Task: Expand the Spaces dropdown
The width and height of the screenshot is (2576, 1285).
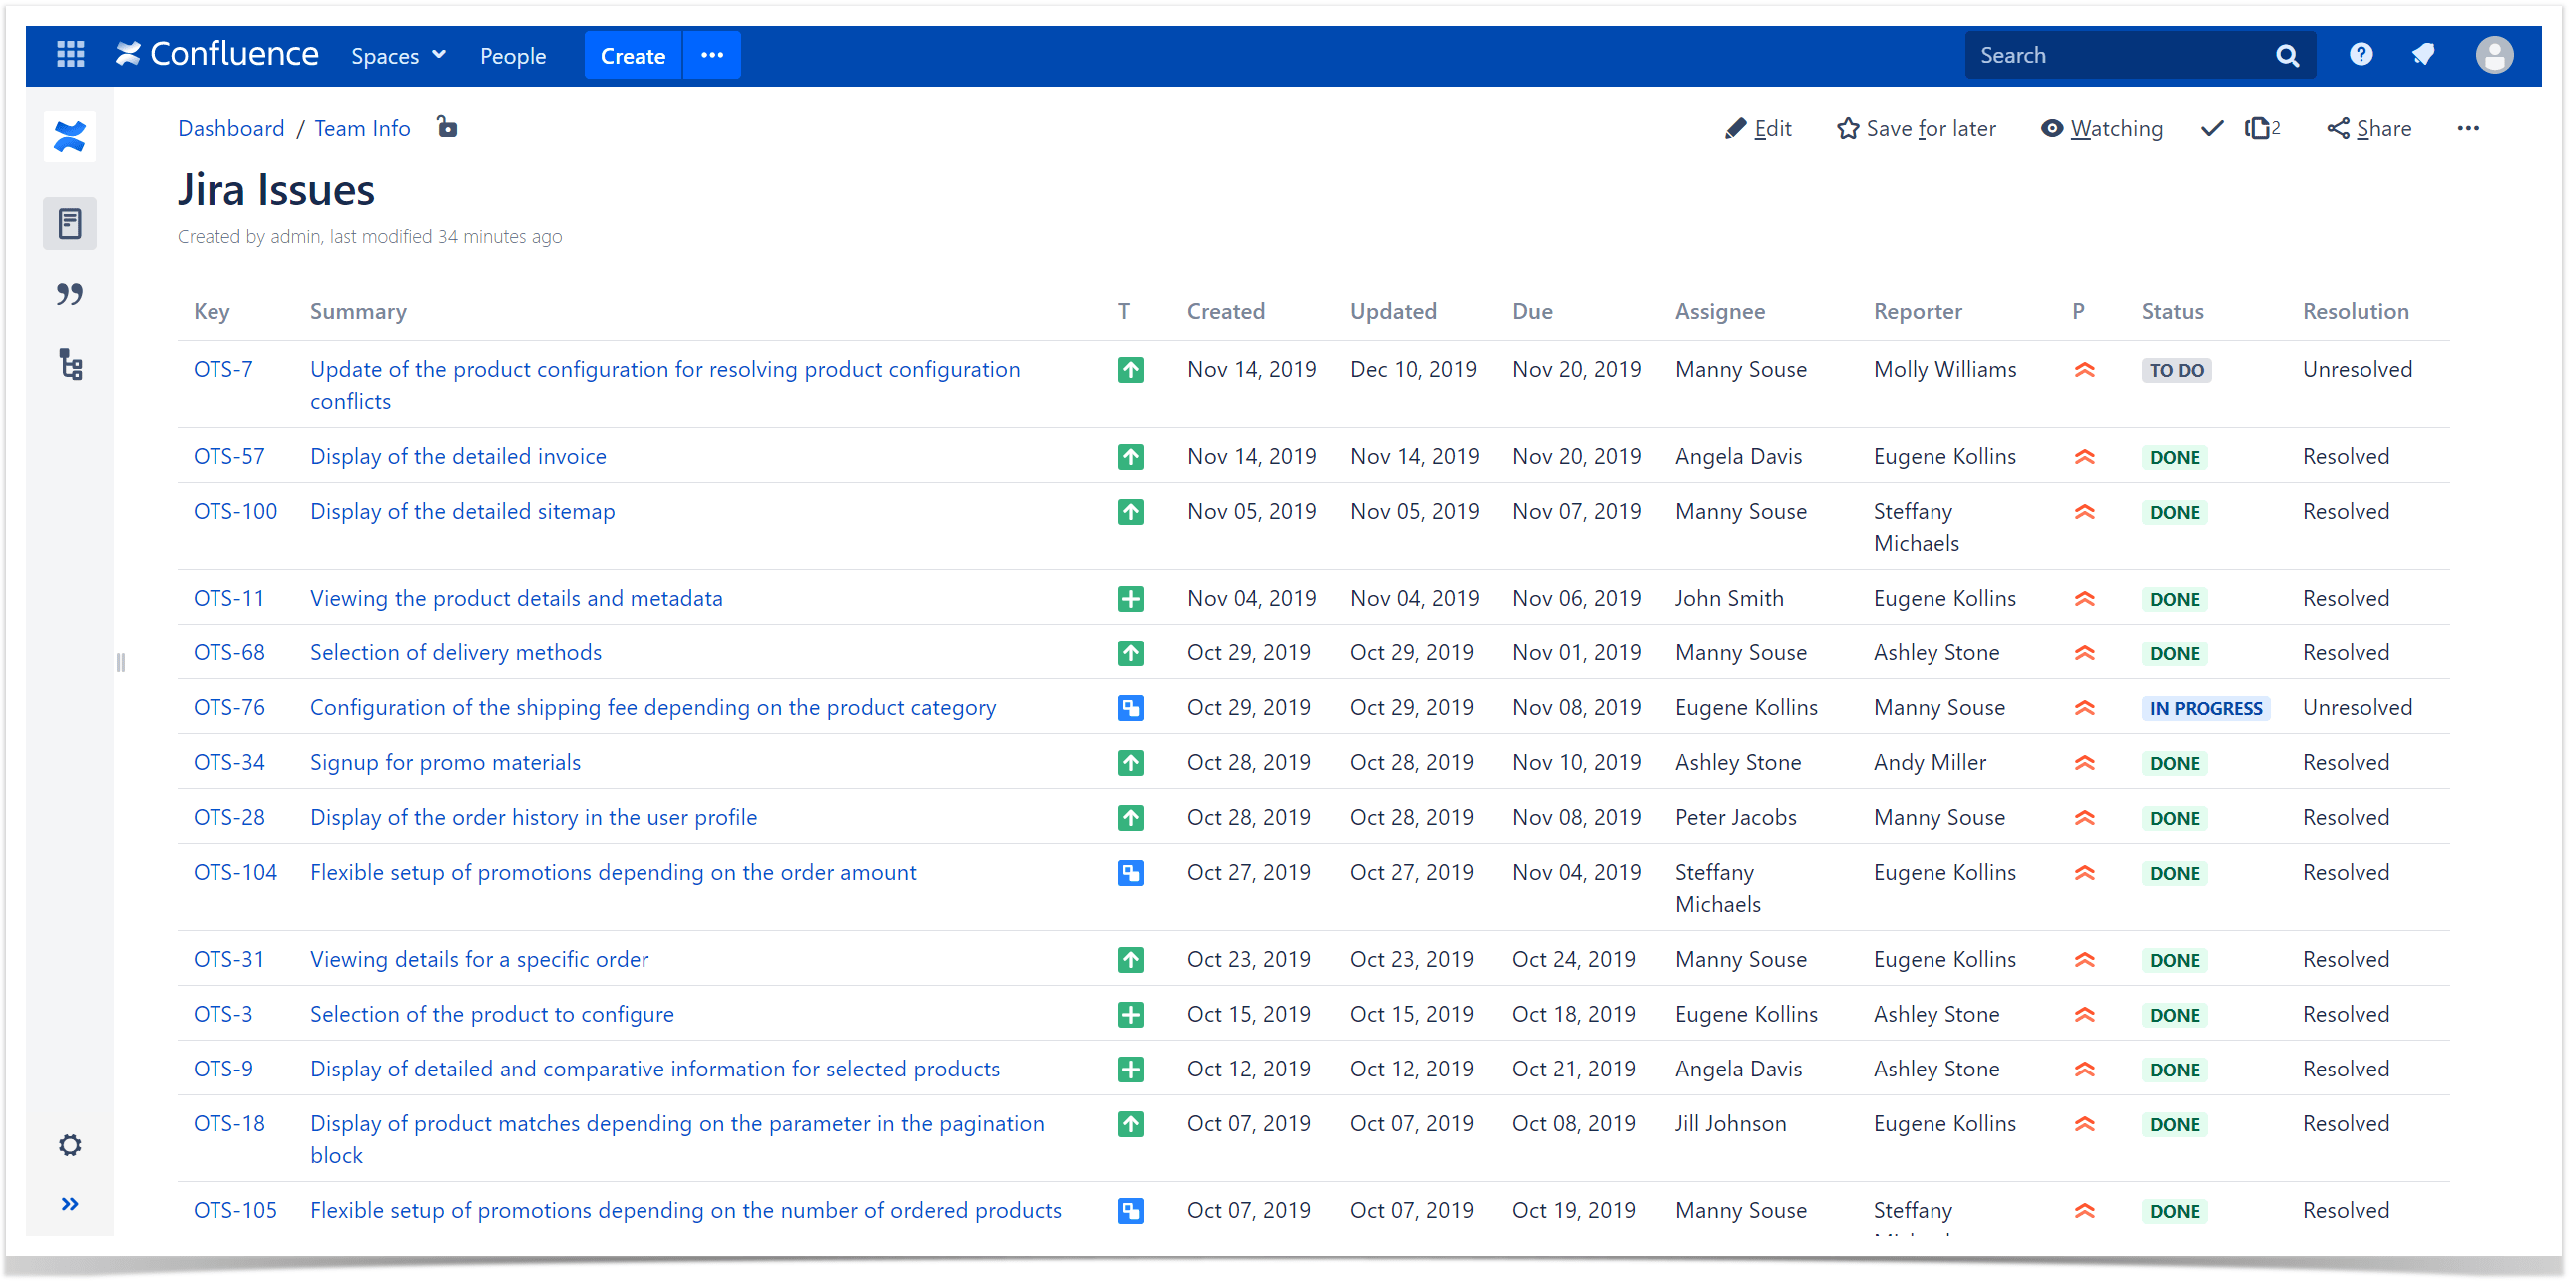Action: [398, 56]
